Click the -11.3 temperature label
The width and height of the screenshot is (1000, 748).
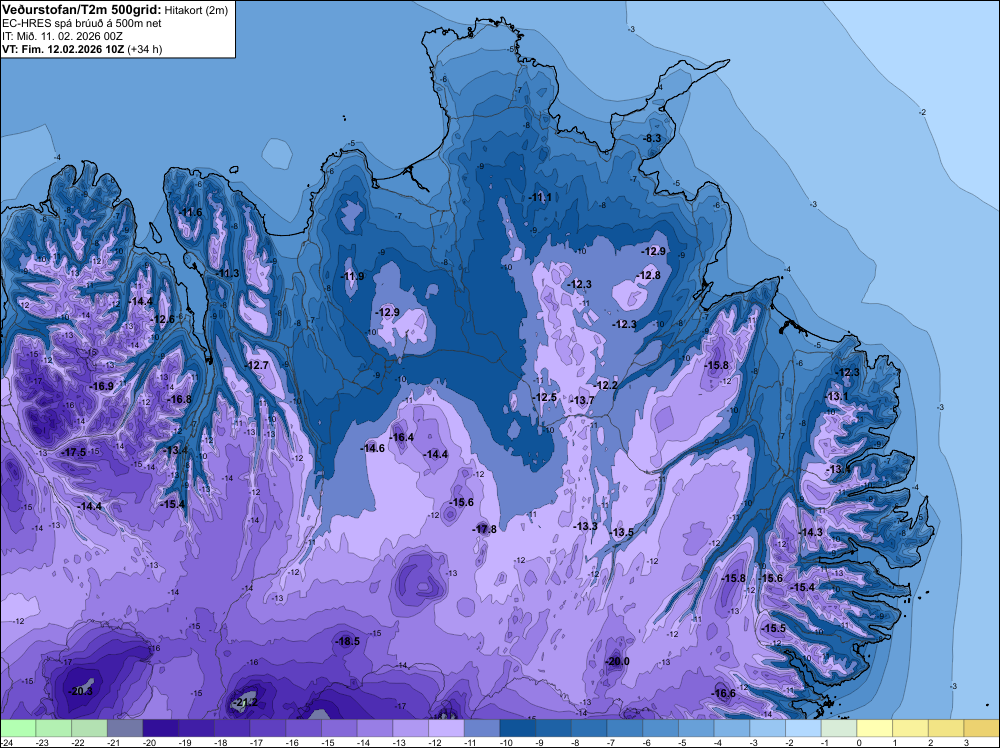tap(228, 274)
